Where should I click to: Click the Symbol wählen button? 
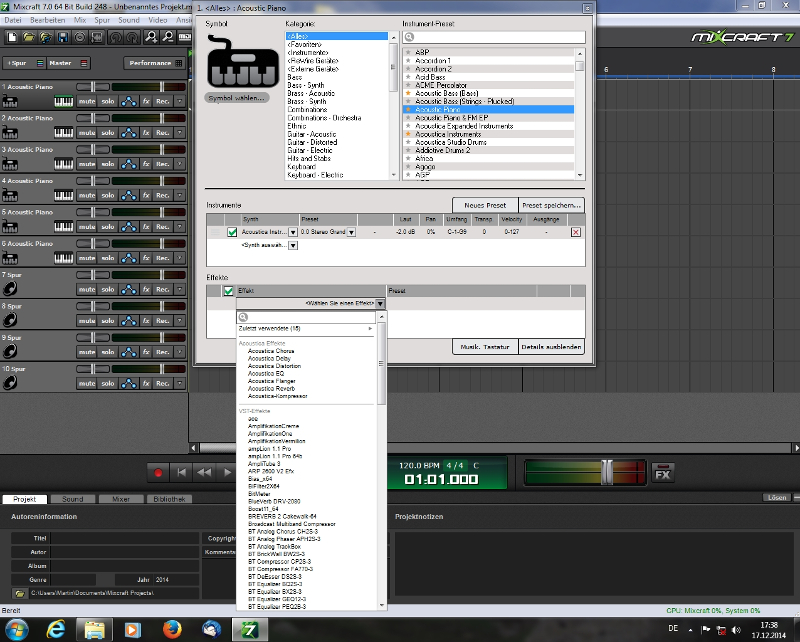tap(237, 98)
